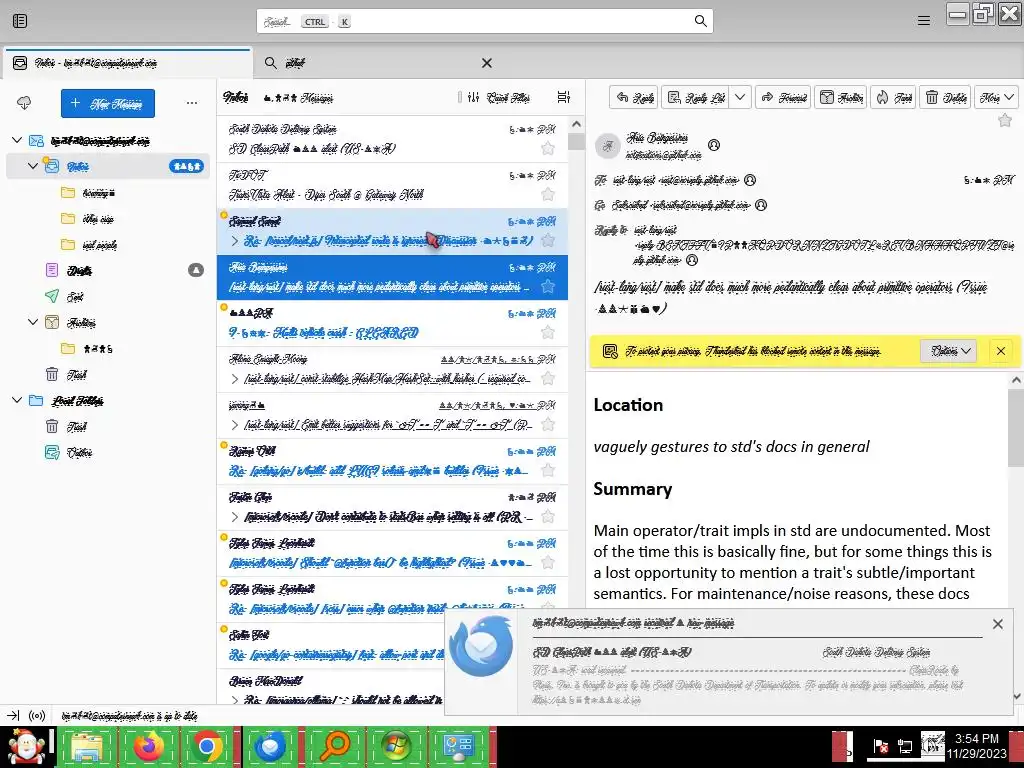Image resolution: width=1024 pixels, height=768 pixels.
Task: Open Firefox from the taskbar
Action: (x=148, y=746)
